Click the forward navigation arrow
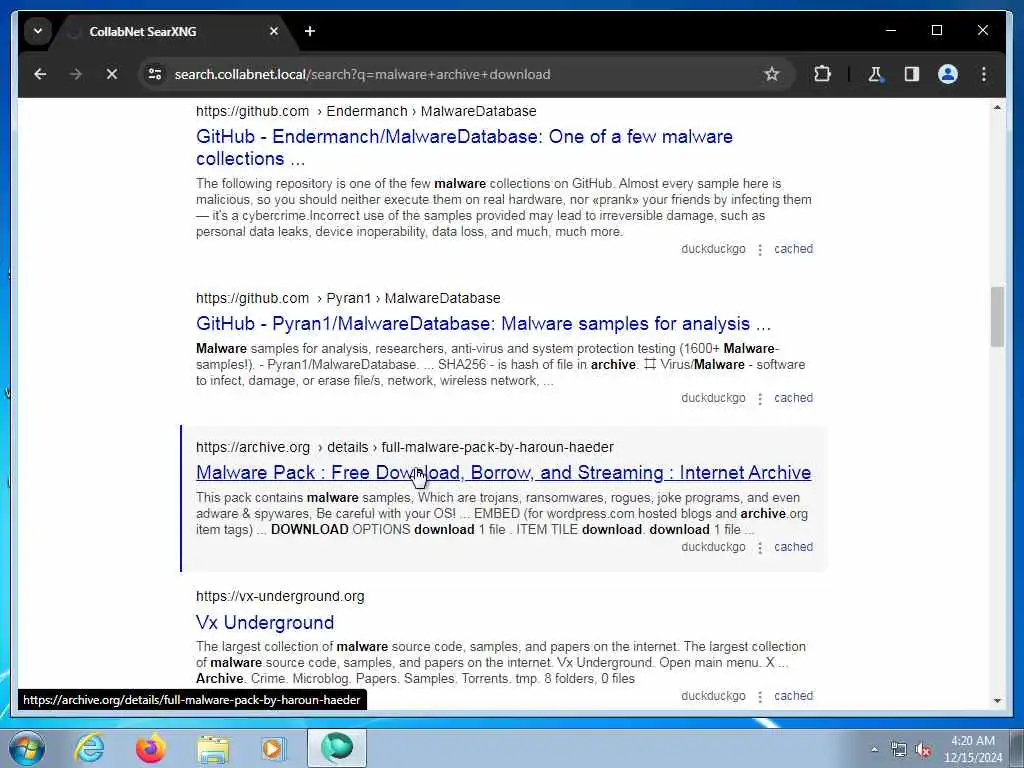The height and width of the screenshot is (768, 1024). pyautogui.click(x=76, y=74)
